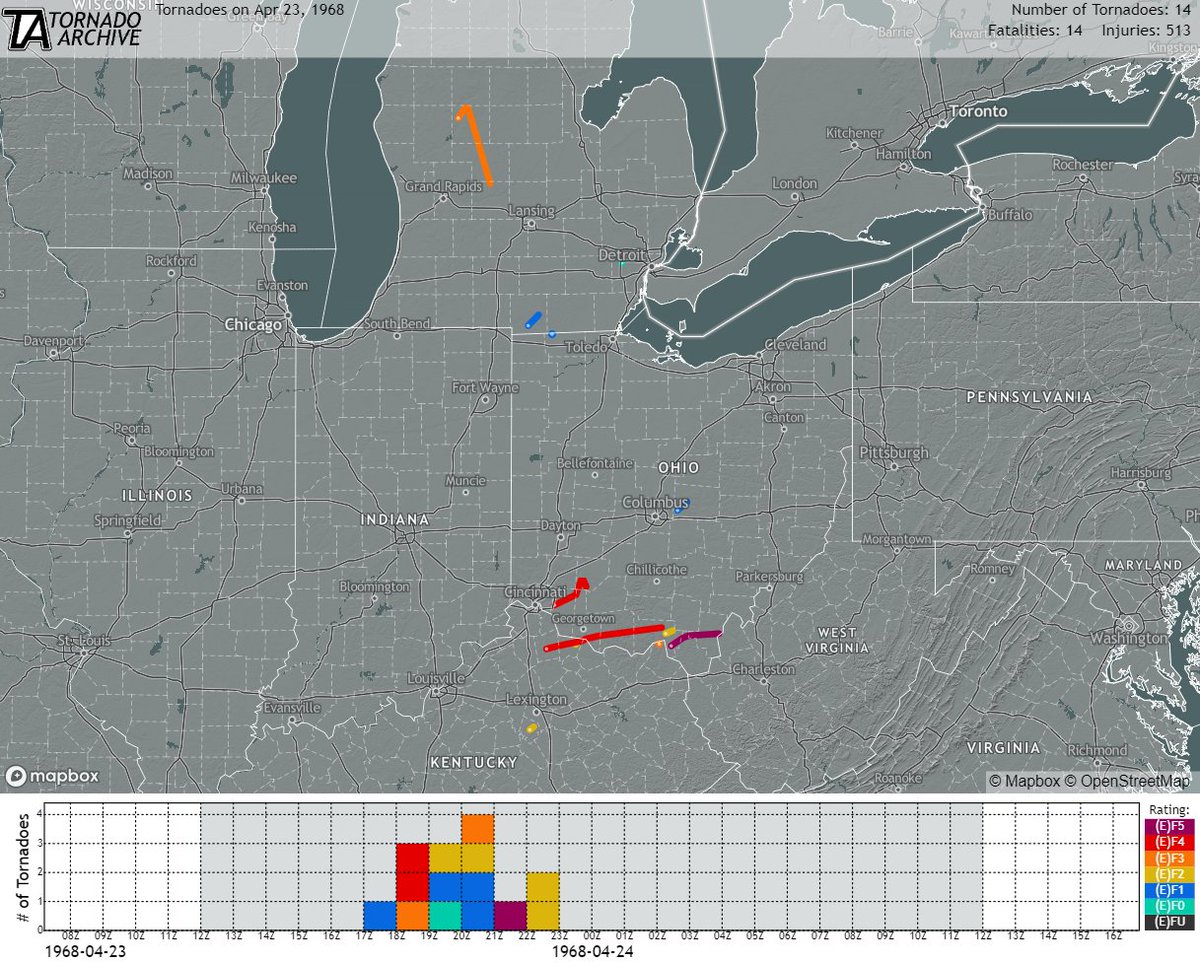Click the long red F4 track south of Georgetown

click(605, 637)
